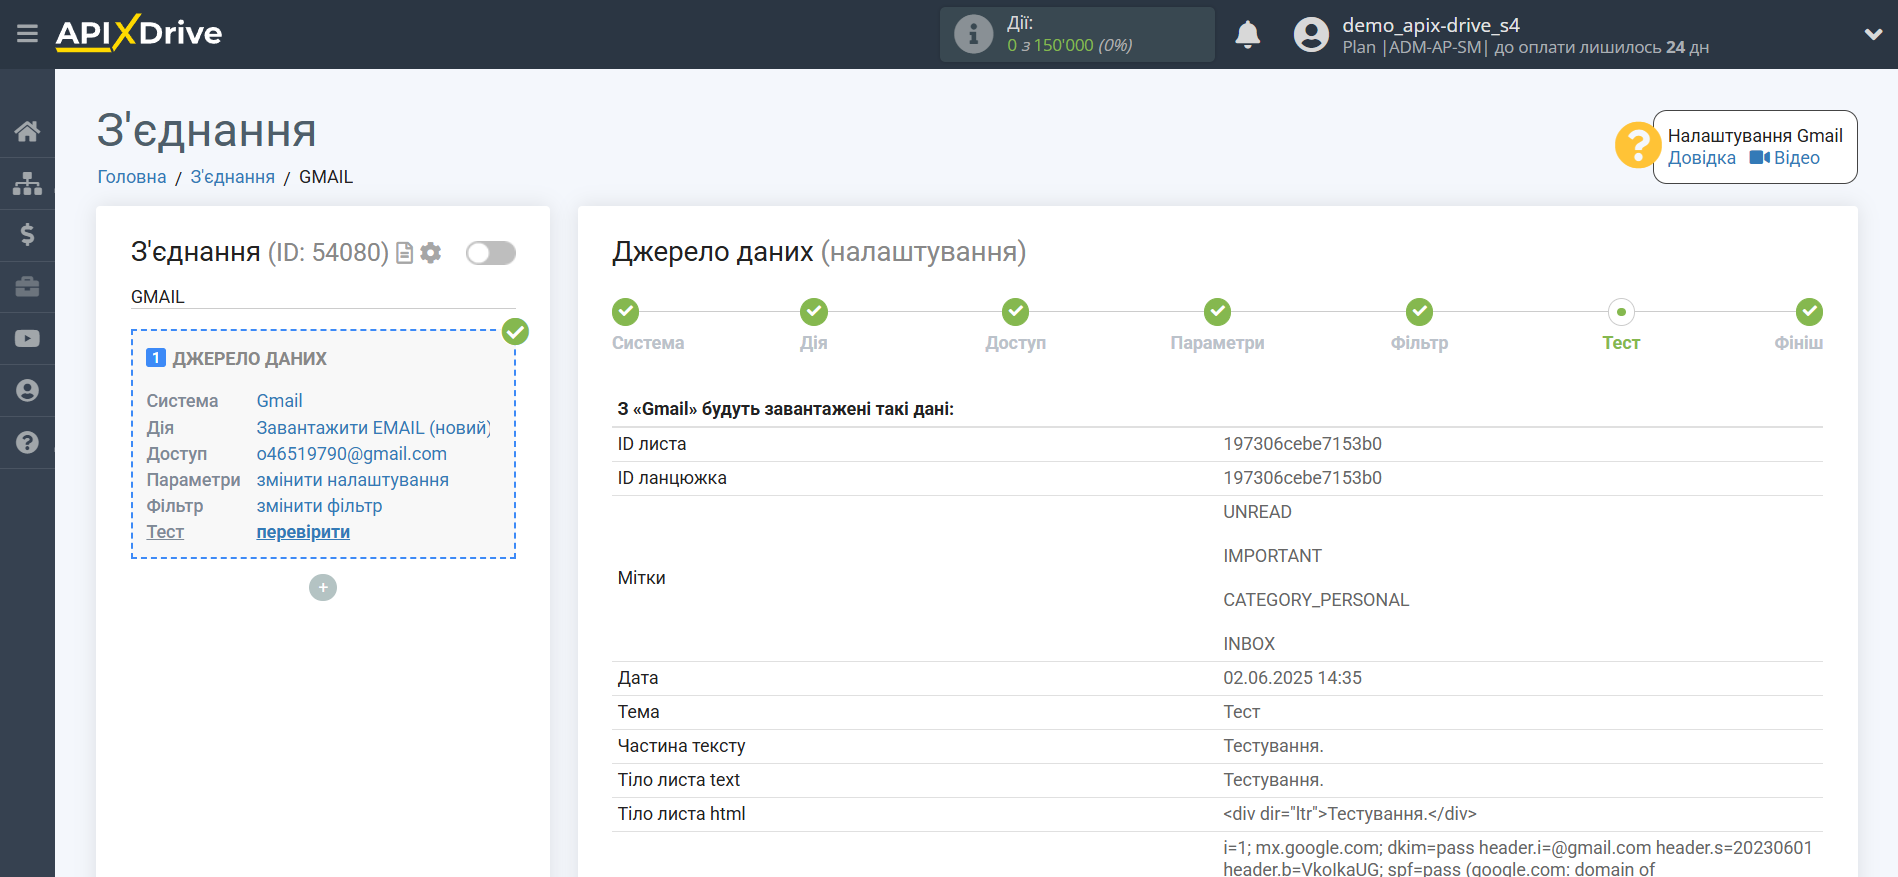1898x877 pixels.
Task: Open connections sitemap sidebar icon
Action: pyautogui.click(x=27, y=183)
